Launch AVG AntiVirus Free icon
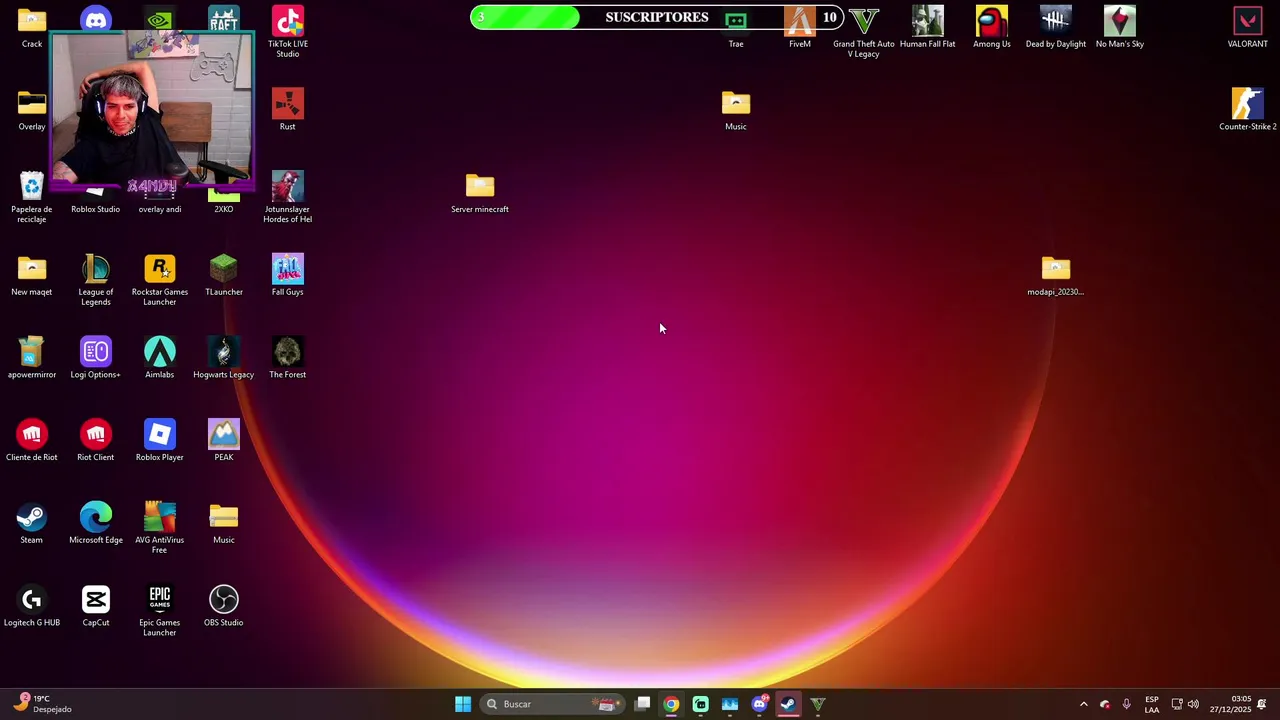This screenshot has width=1280, height=720. 160,528
